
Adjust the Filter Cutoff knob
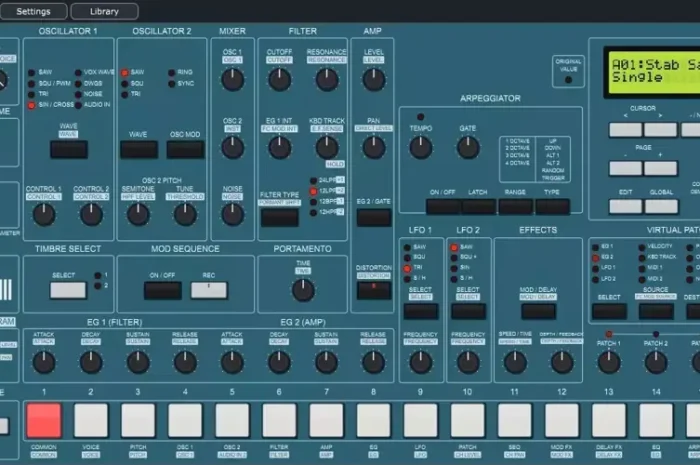[279, 80]
